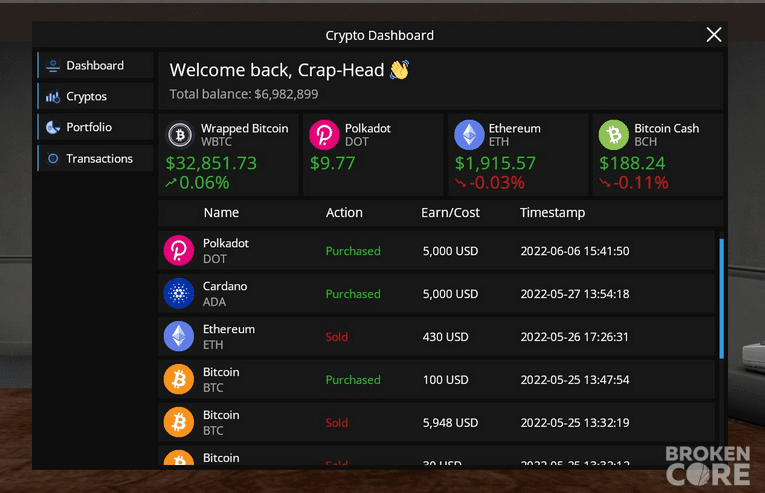Select the $188.24 Bitcoin Cash price
The width and height of the screenshot is (765, 493).
632,163
